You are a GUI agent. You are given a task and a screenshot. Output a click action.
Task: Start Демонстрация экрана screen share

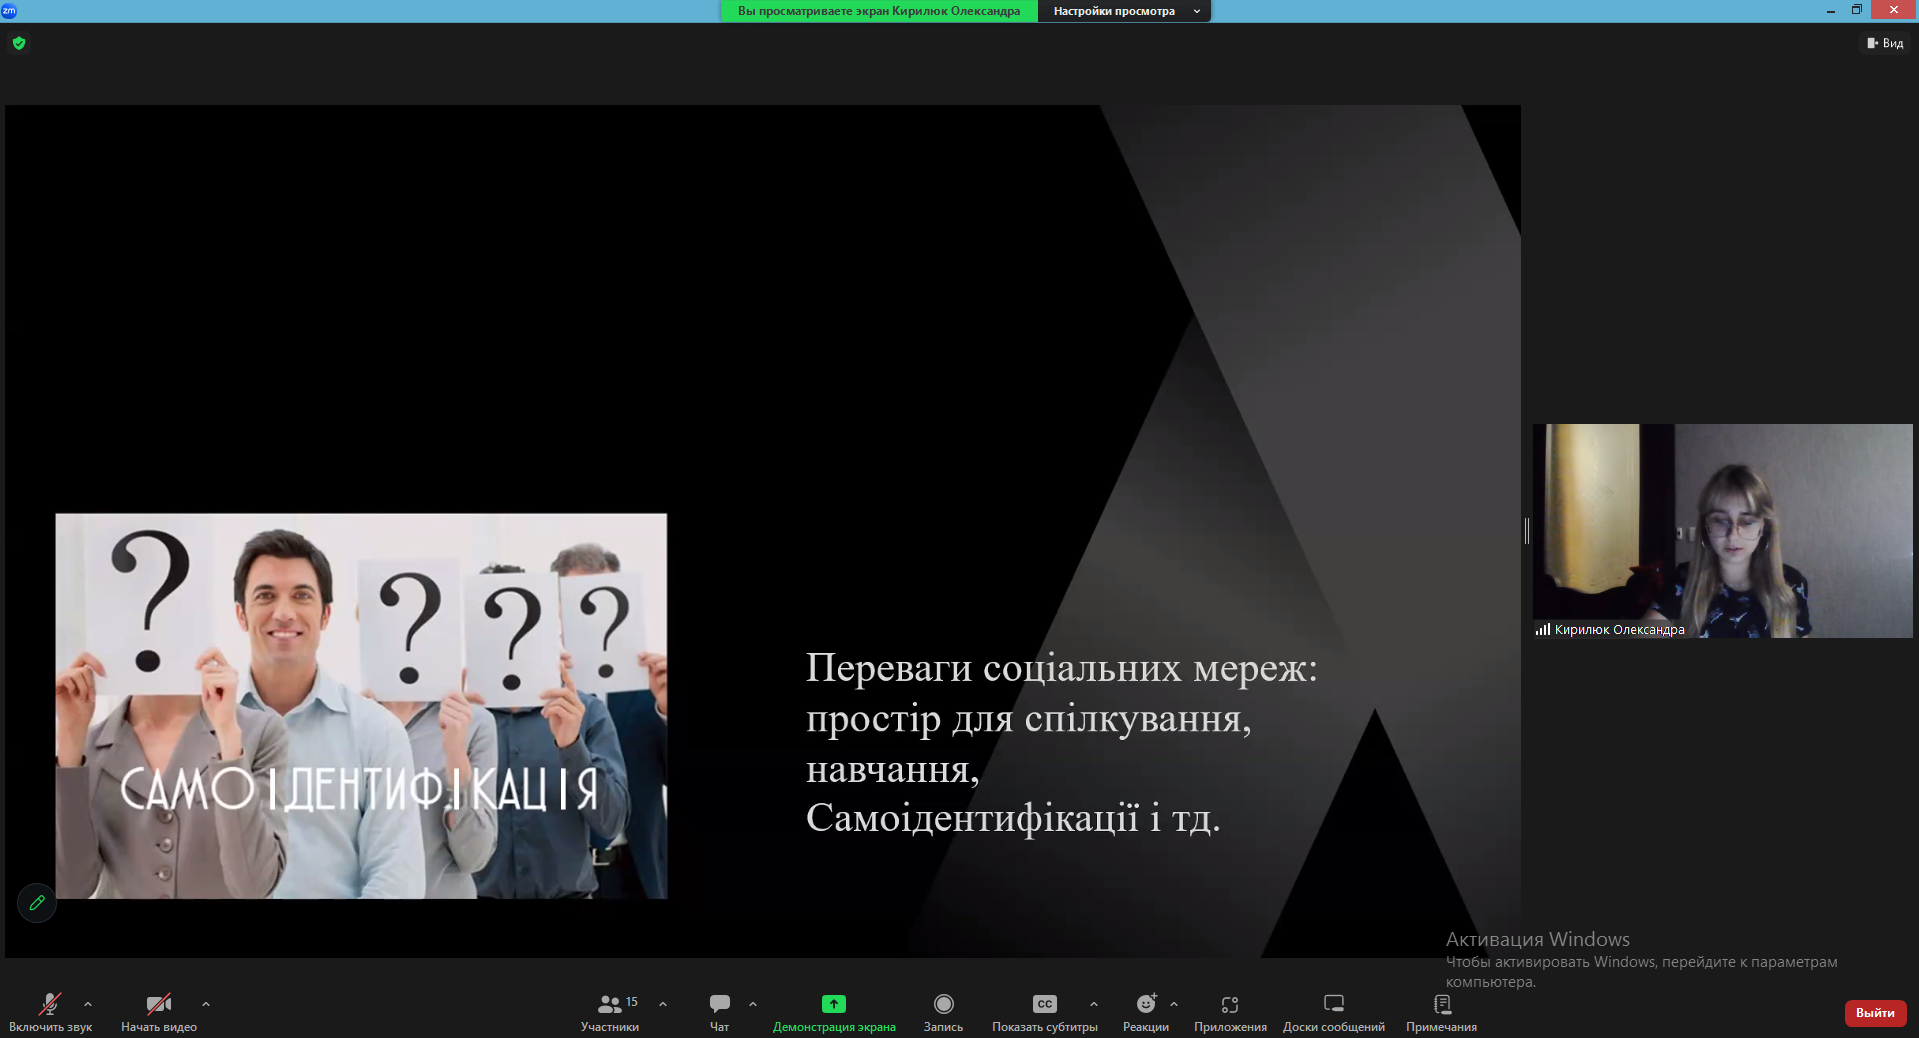pos(834,1012)
